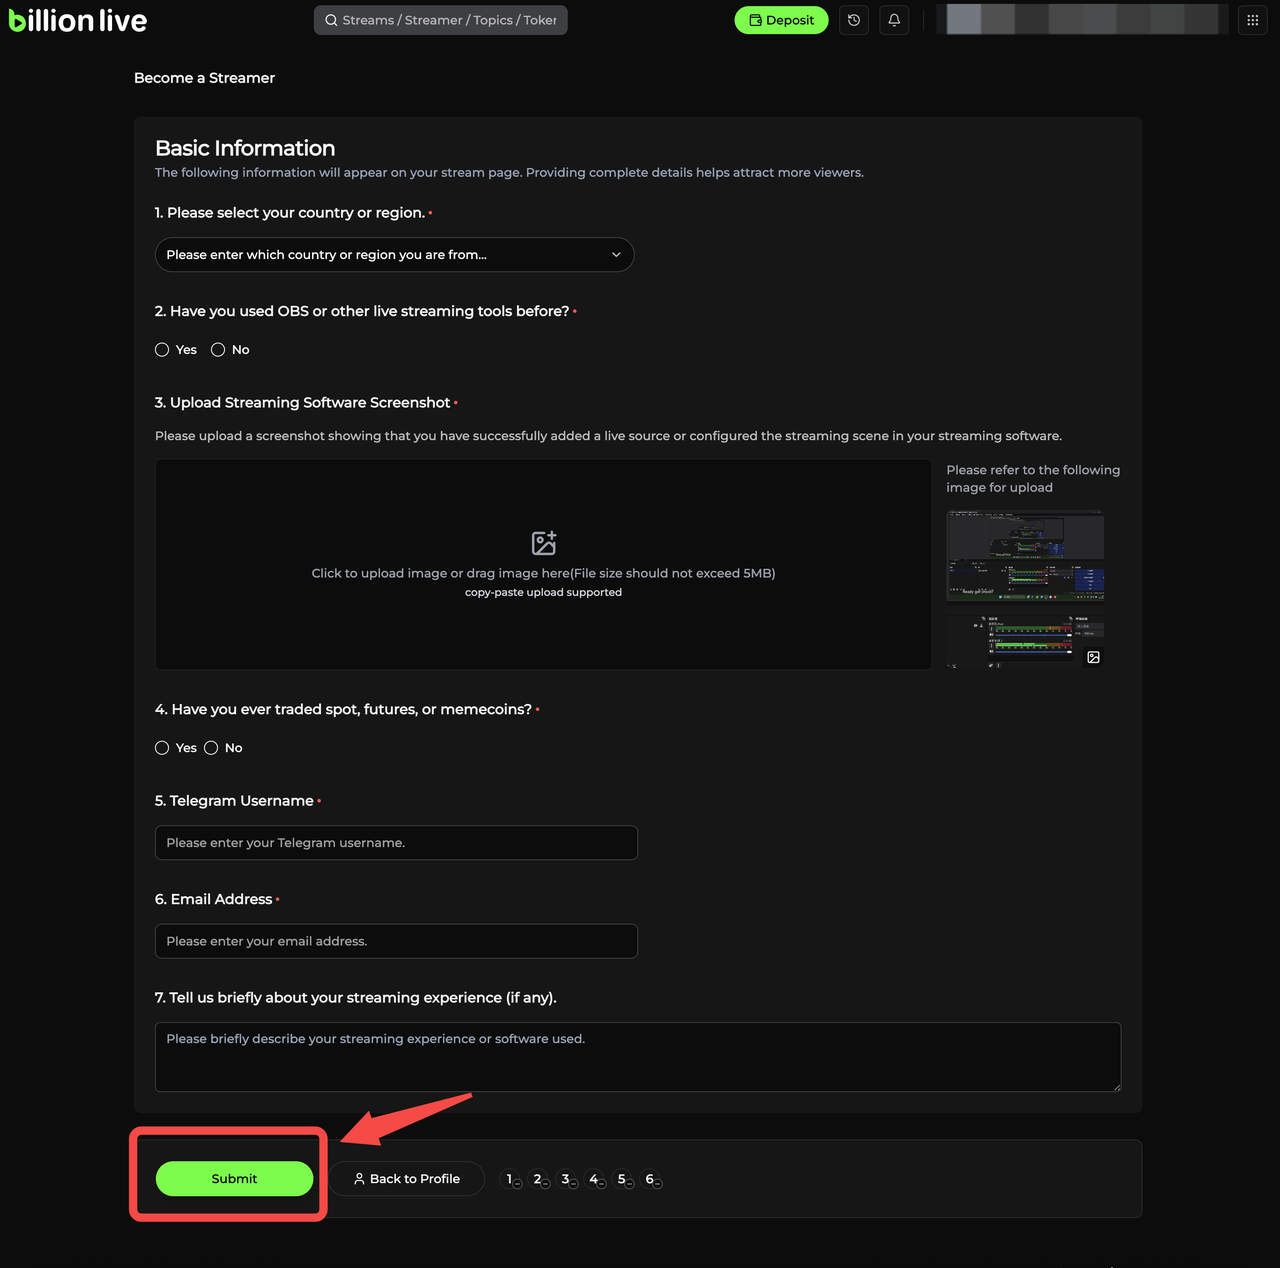Jump to question 6 step indicator
Image resolution: width=1280 pixels, height=1268 pixels.
[x=651, y=1180]
